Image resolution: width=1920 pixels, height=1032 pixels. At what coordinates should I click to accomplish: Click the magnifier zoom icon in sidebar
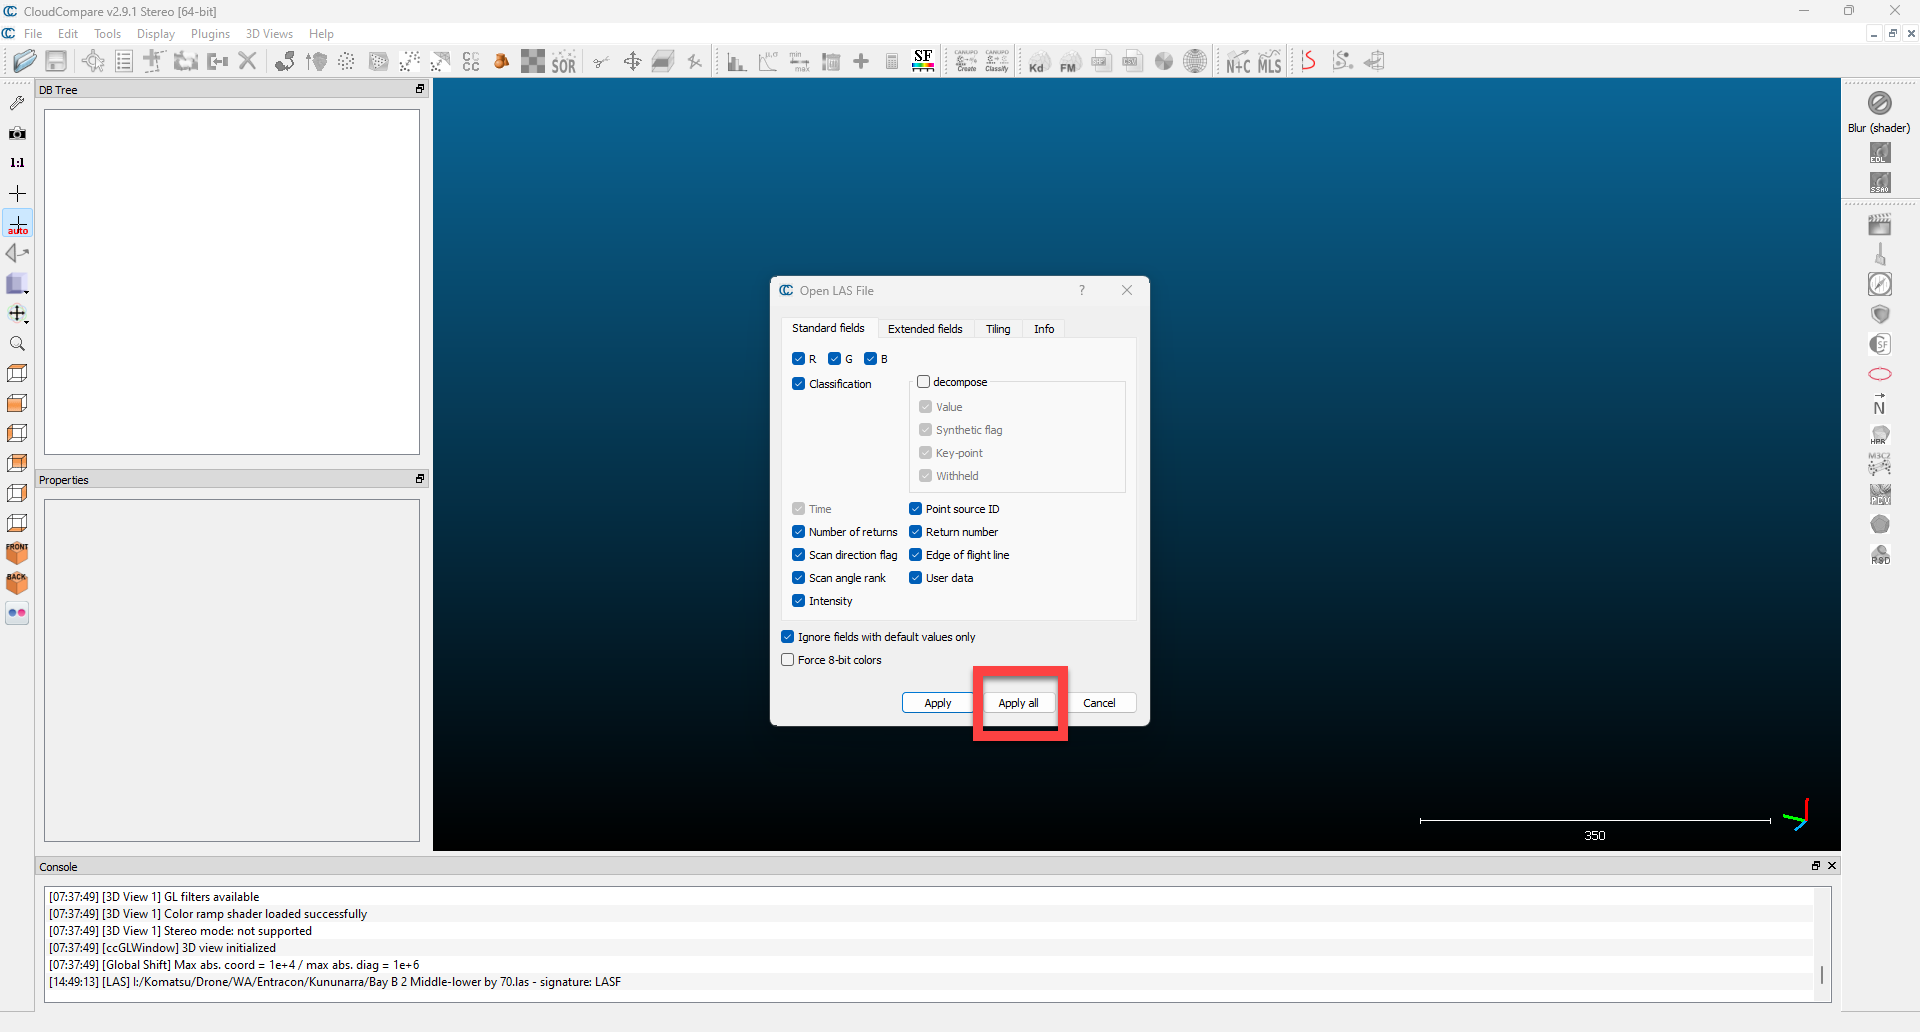17,344
